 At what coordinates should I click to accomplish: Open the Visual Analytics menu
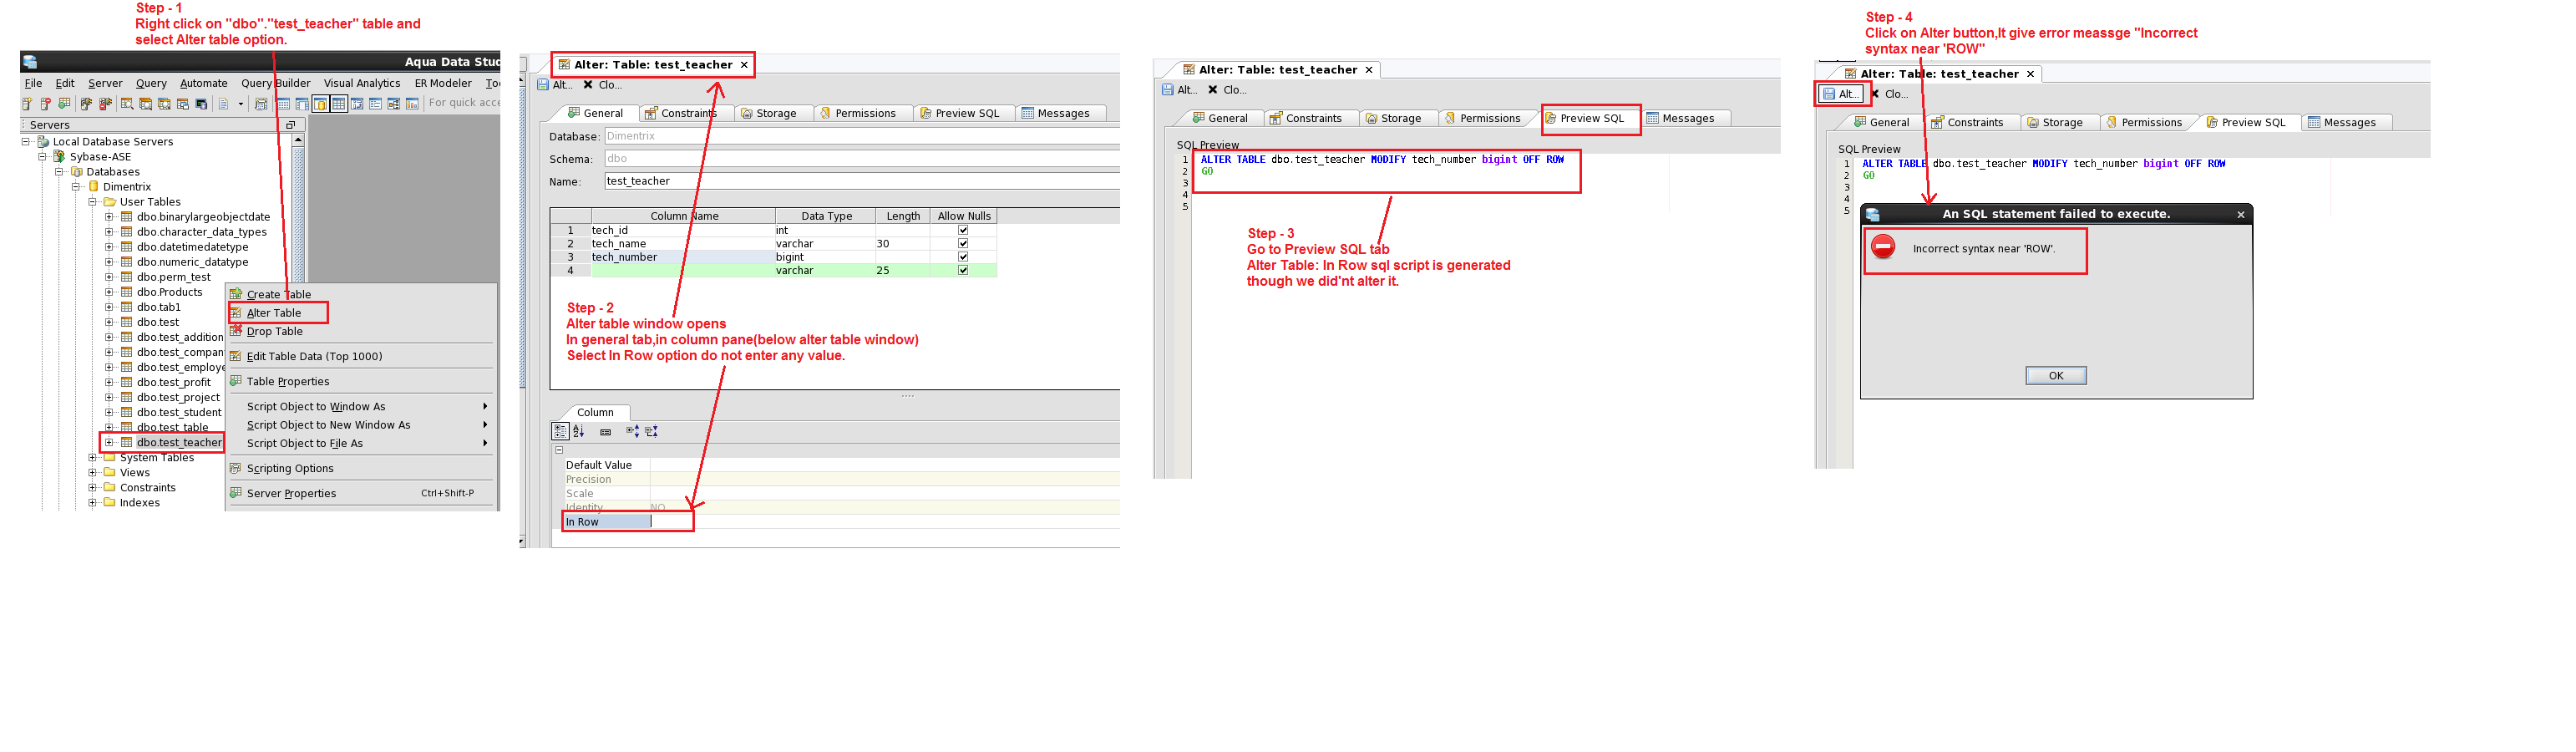coord(362,84)
